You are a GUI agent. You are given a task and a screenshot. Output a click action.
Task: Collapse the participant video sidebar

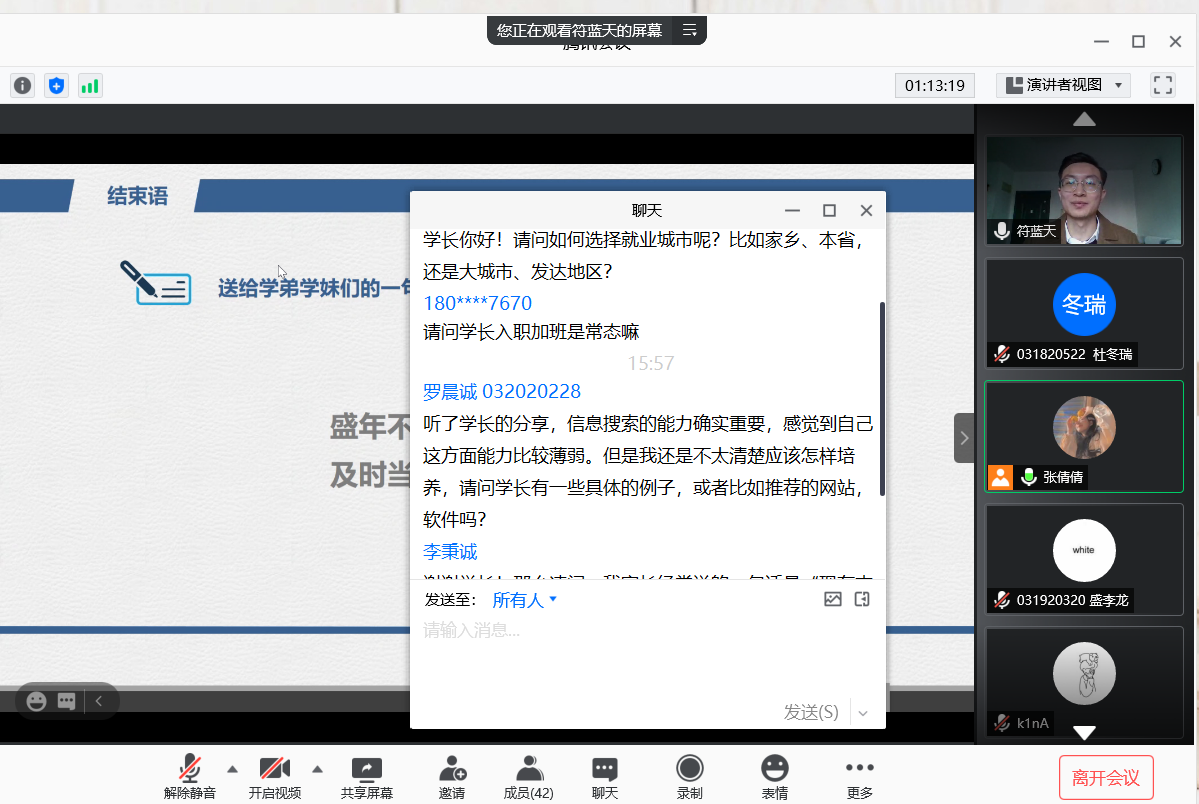tap(964, 438)
